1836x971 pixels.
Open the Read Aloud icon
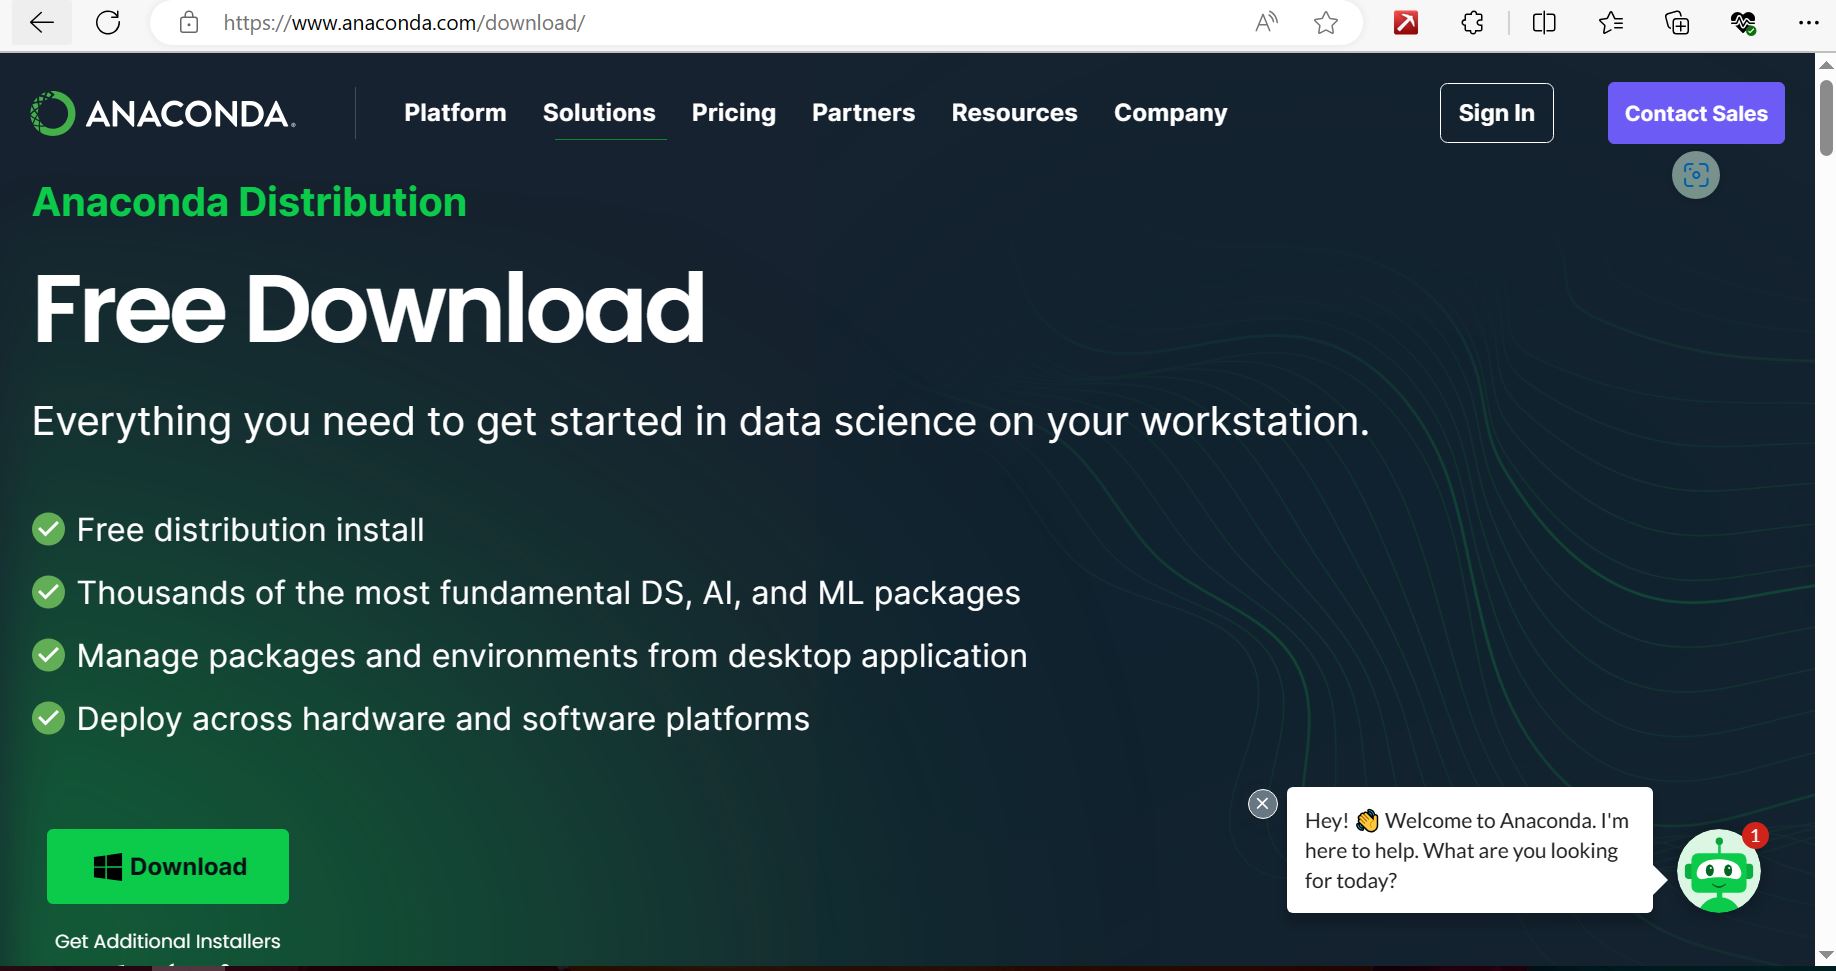[x=1266, y=23]
